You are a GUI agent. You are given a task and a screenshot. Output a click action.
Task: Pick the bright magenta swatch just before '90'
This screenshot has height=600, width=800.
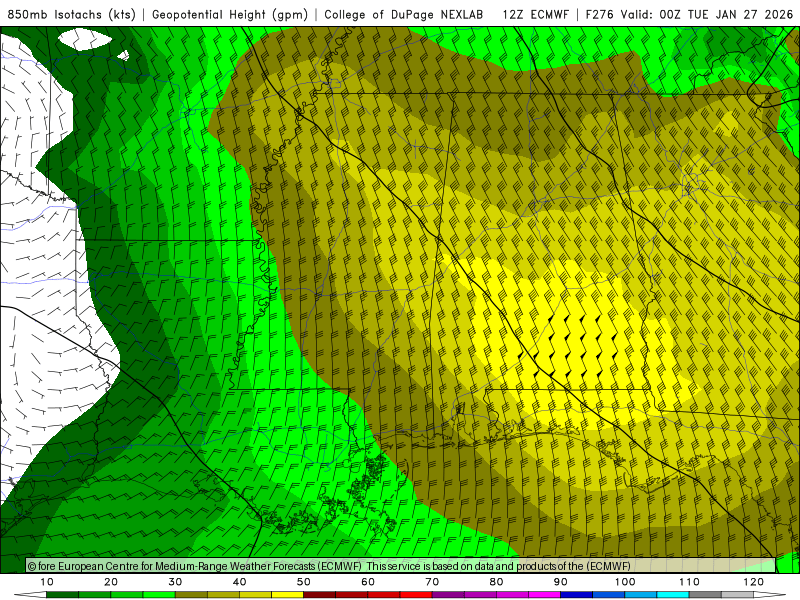pyautogui.click(x=544, y=595)
